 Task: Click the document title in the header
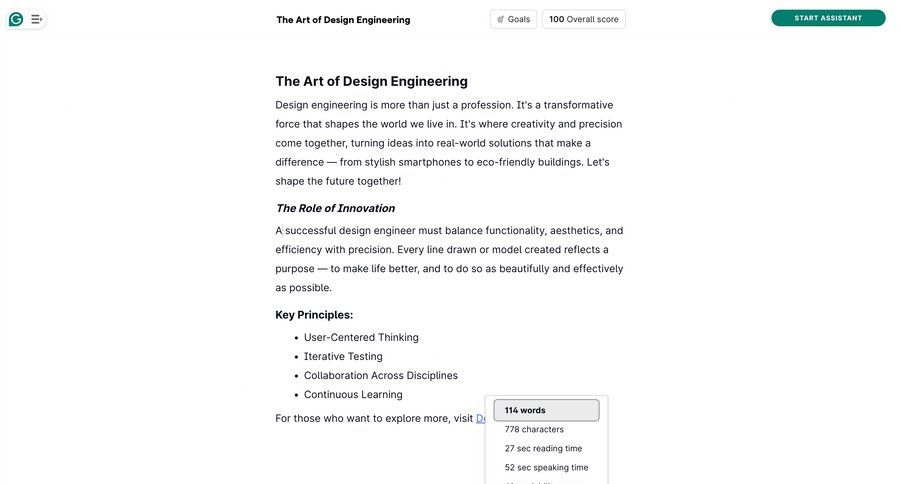(343, 20)
